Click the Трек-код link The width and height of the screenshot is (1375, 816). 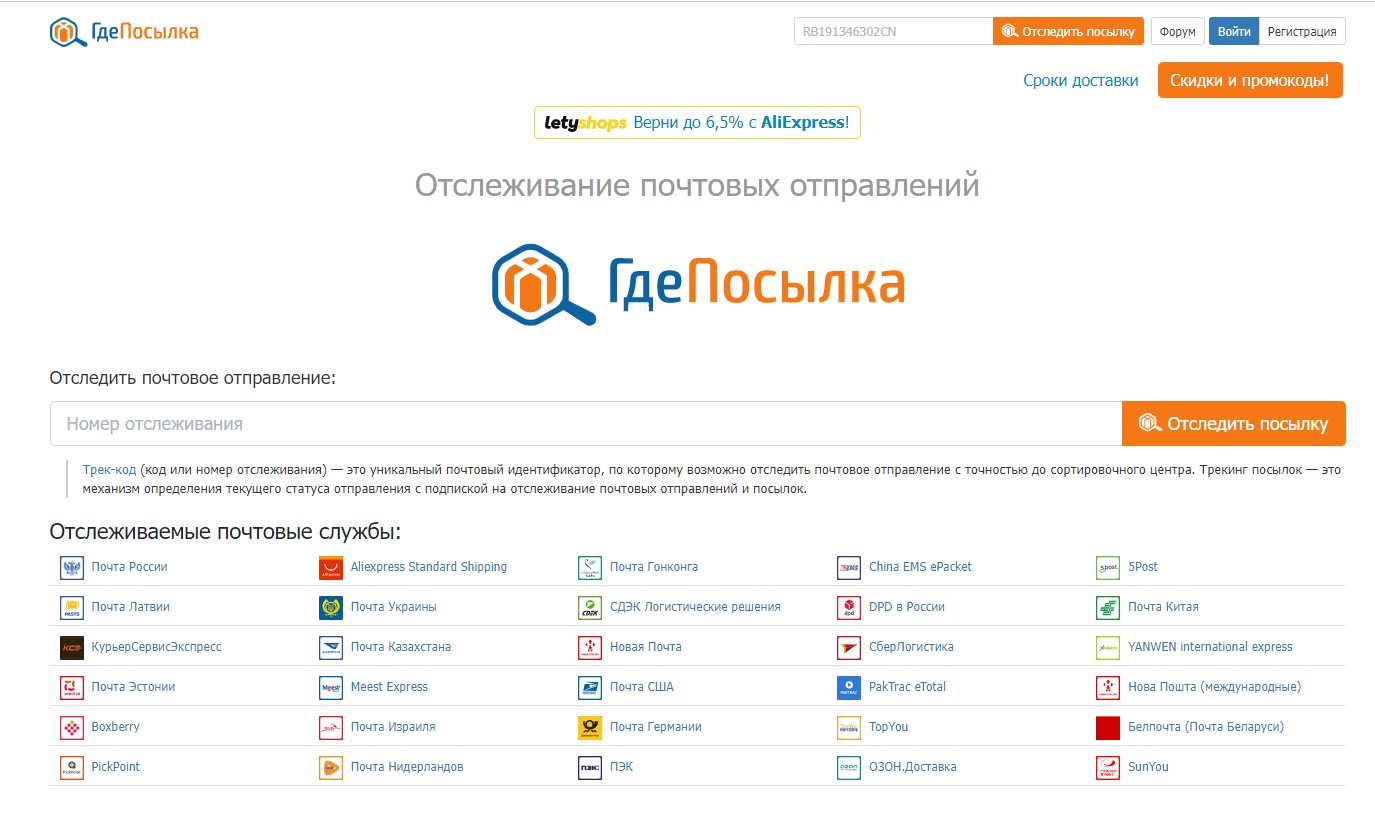(109, 469)
